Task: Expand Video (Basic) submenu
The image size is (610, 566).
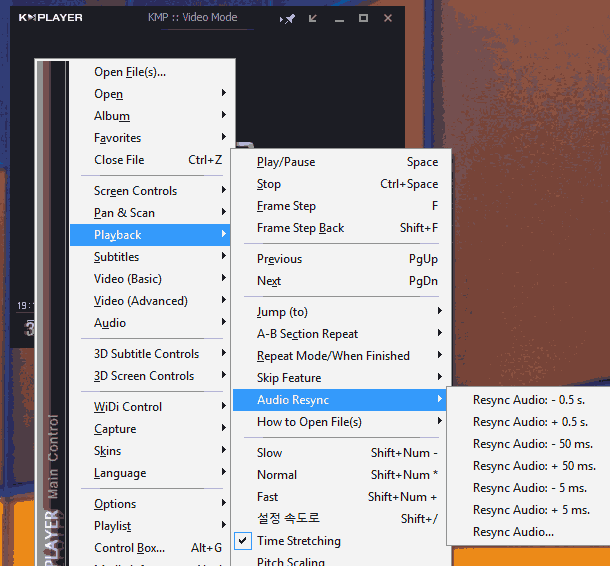Action: click(x=152, y=279)
